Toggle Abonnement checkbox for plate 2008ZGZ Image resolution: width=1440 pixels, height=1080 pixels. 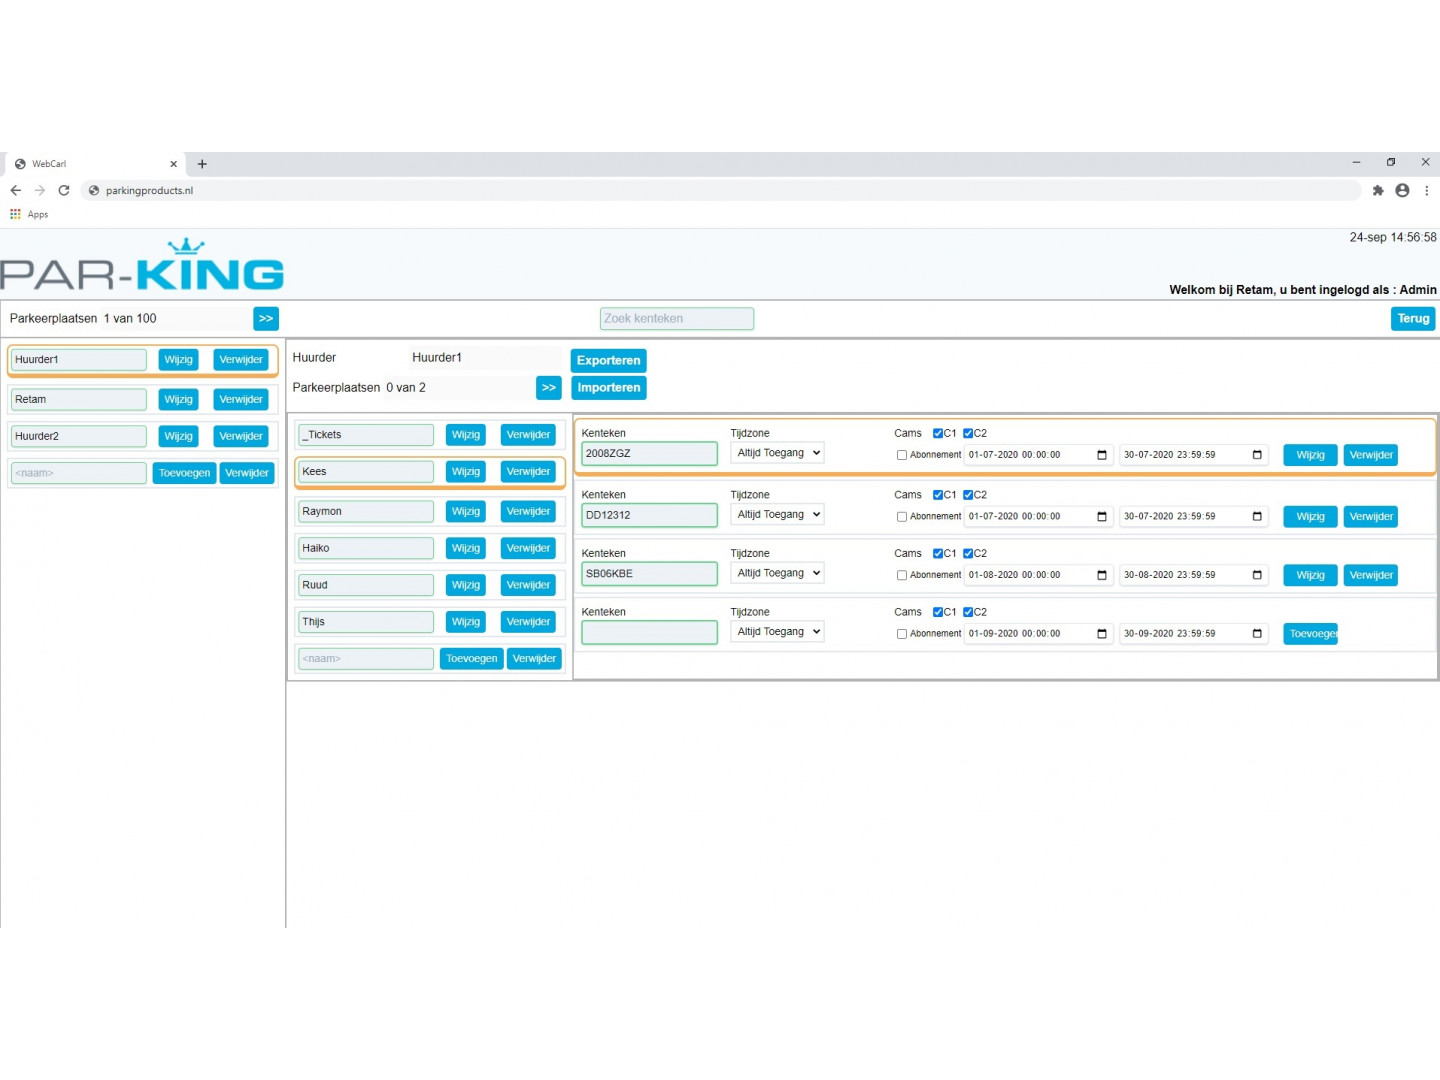point(902,455)
